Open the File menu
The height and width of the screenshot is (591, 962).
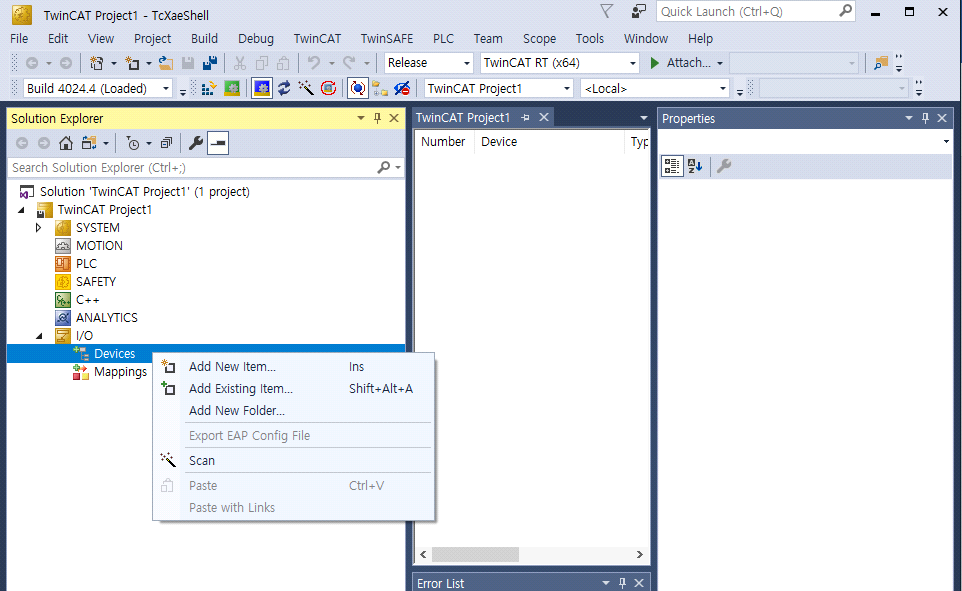[x=19, y=39]
